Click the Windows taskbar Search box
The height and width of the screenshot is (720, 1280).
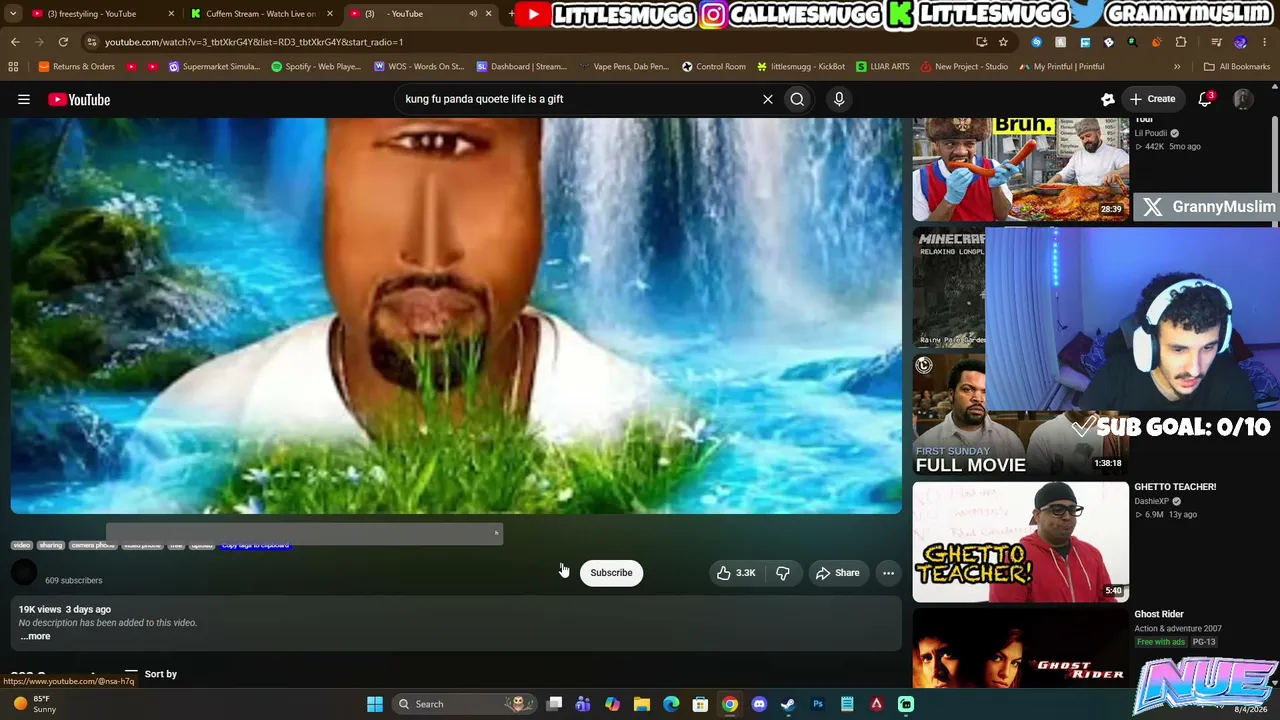coord(465,704)
